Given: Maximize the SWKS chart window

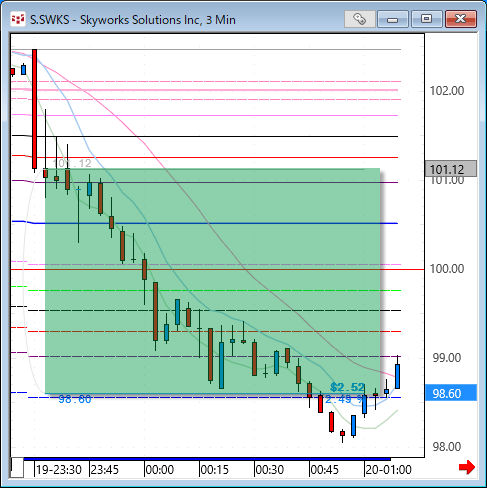Looking at the screenshot, I should tap(426, 19).
